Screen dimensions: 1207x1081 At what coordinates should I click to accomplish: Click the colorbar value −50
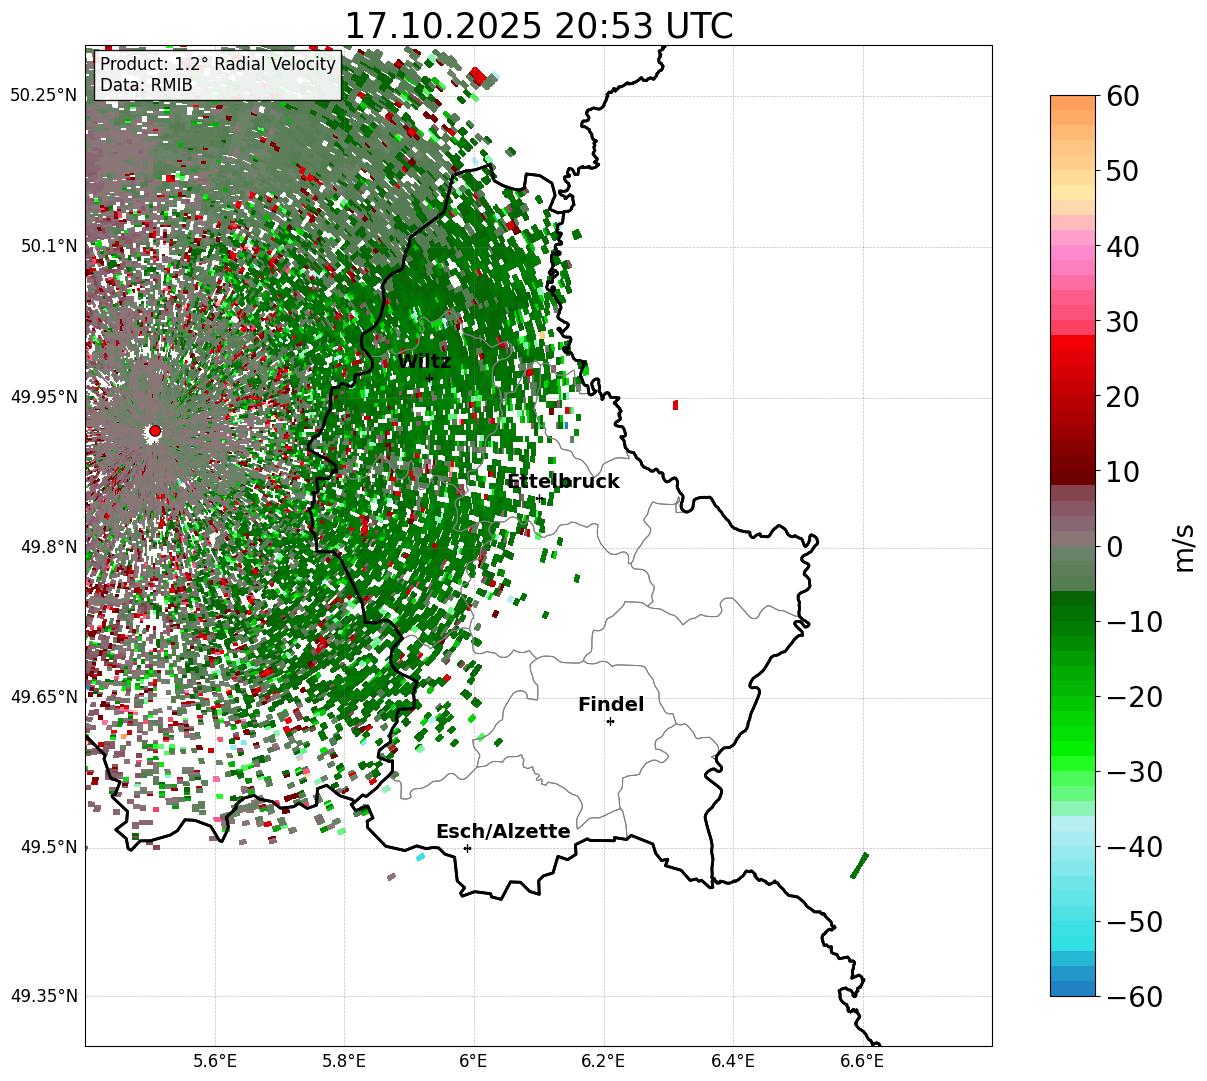tap(1134, 921)
